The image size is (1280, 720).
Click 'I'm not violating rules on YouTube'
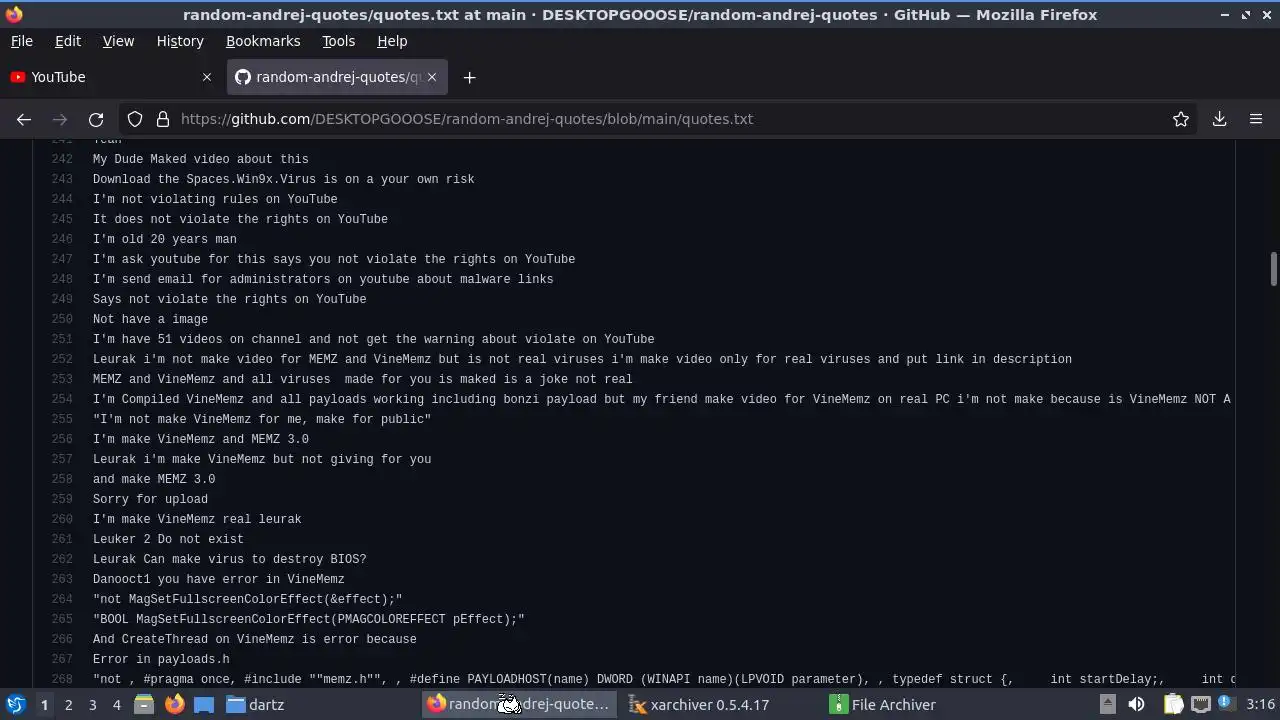point(215,199)
